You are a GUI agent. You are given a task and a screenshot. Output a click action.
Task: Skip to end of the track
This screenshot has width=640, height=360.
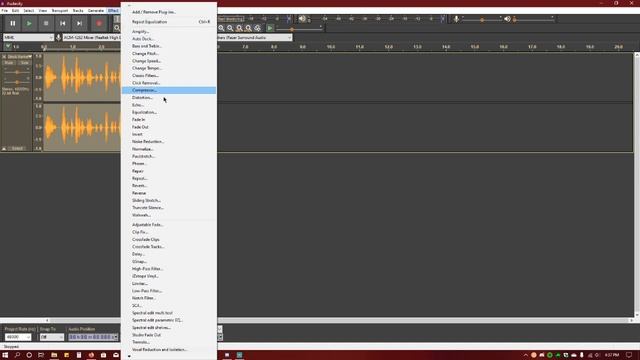click(79, 23)
